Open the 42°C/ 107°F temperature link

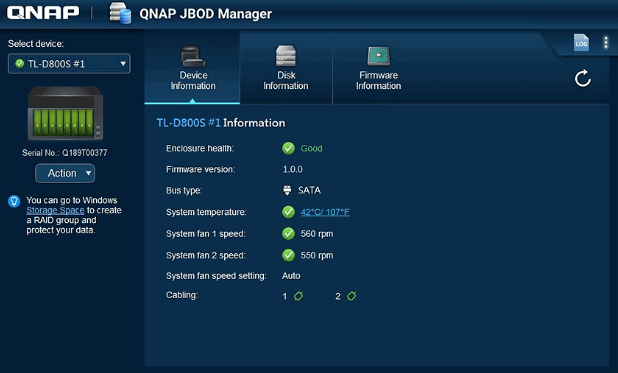pos(325,212)
